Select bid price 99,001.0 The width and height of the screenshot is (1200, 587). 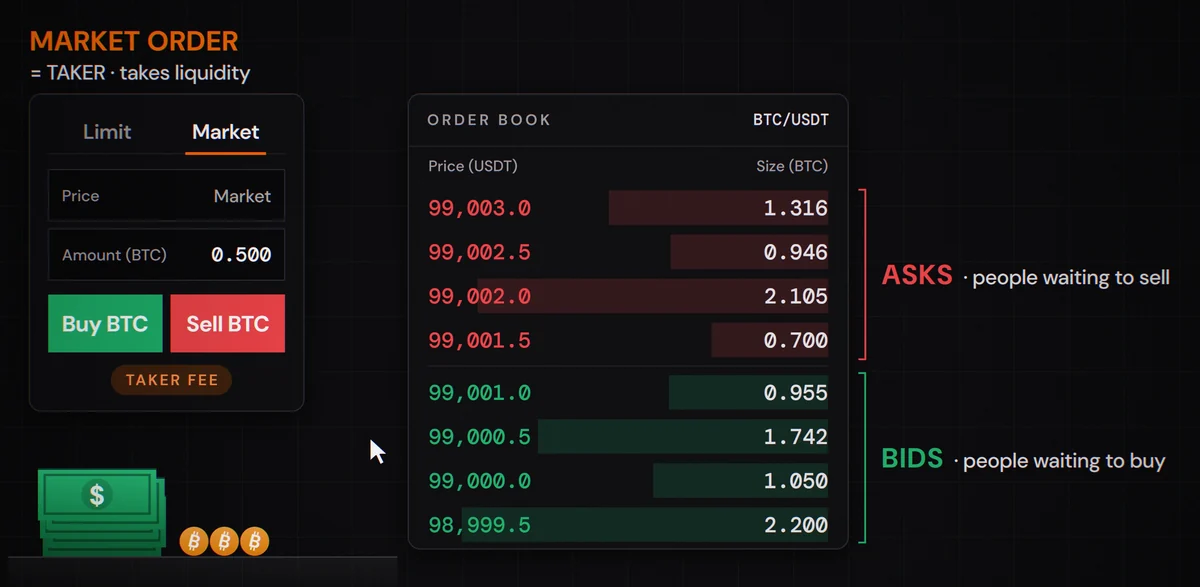click(479, 393)
